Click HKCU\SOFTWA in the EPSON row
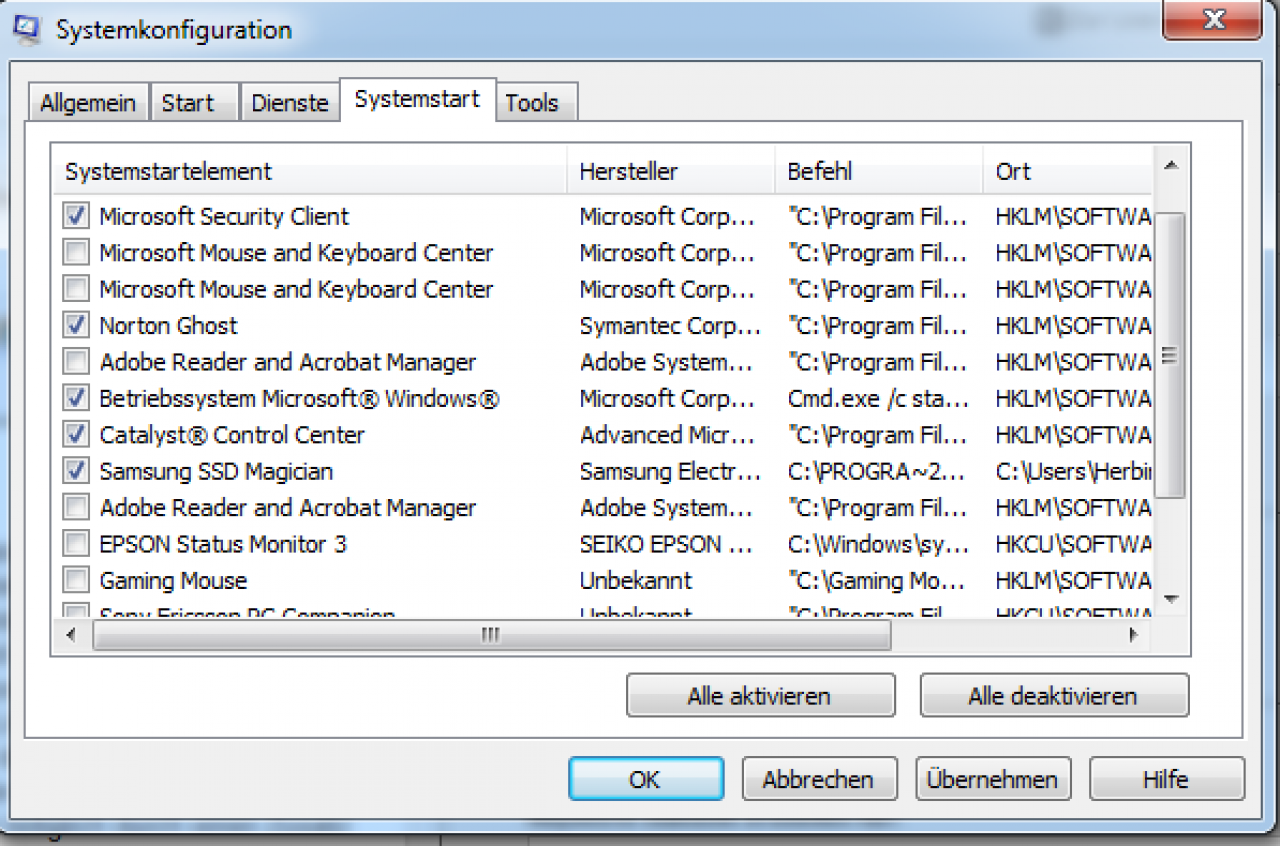 point(1074,544)
